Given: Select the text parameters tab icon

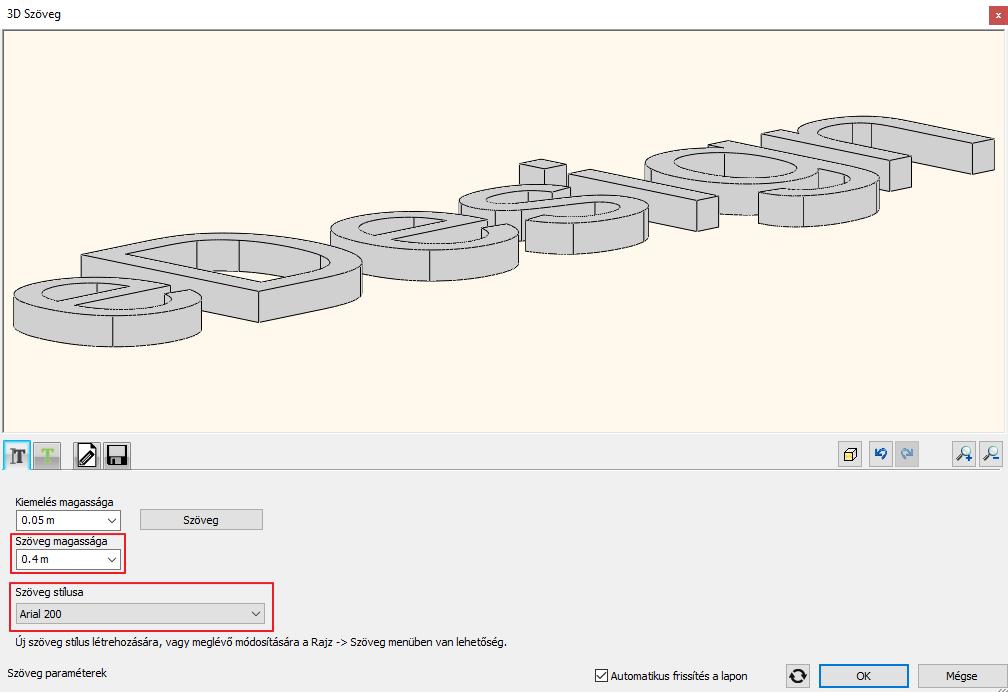Looking at the screenshot, I should click(17, 456).
